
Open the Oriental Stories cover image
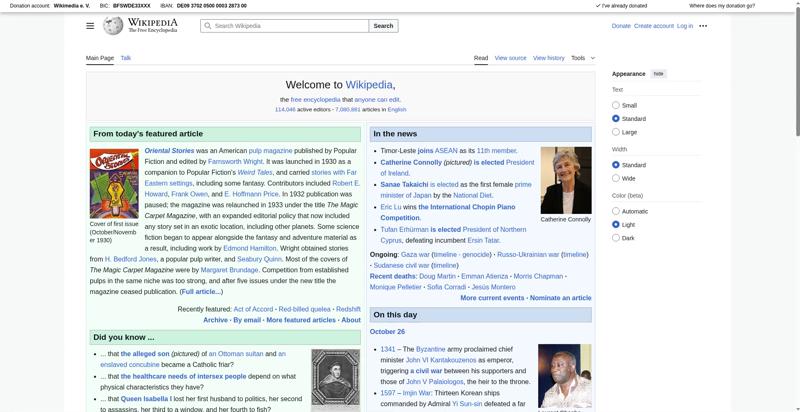tap(114, 182)
